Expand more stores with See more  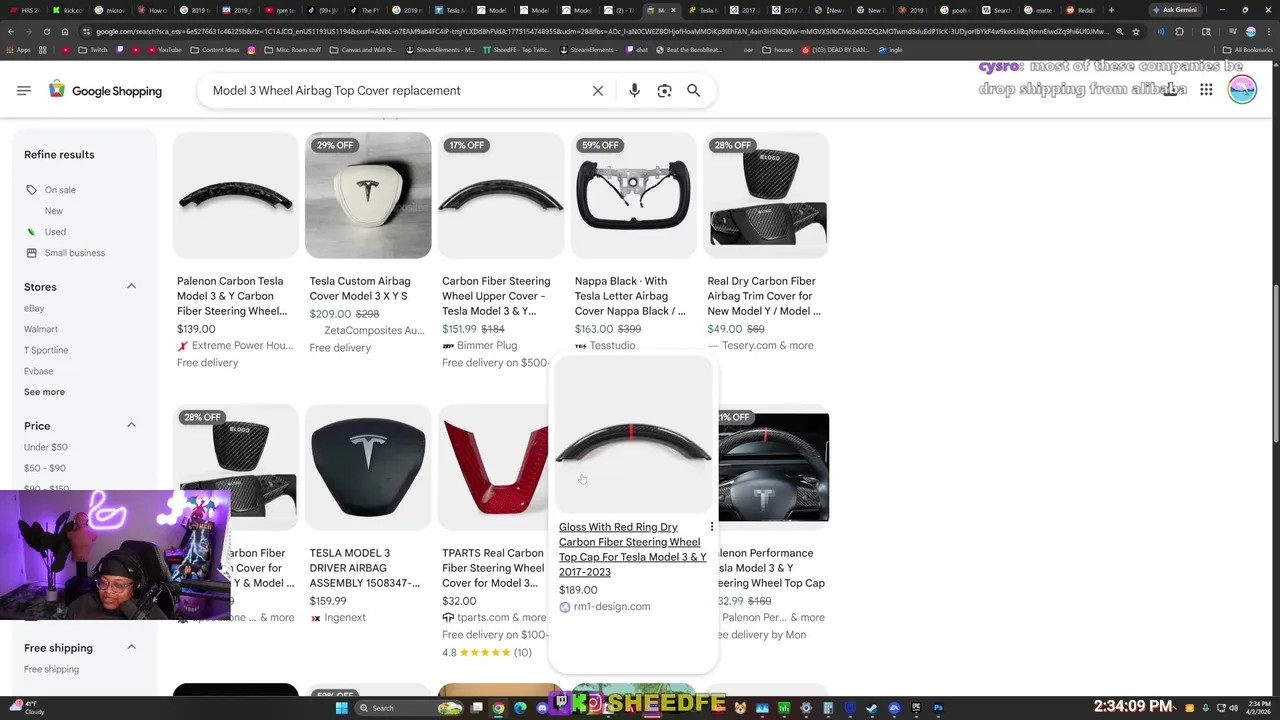(44, 392)
